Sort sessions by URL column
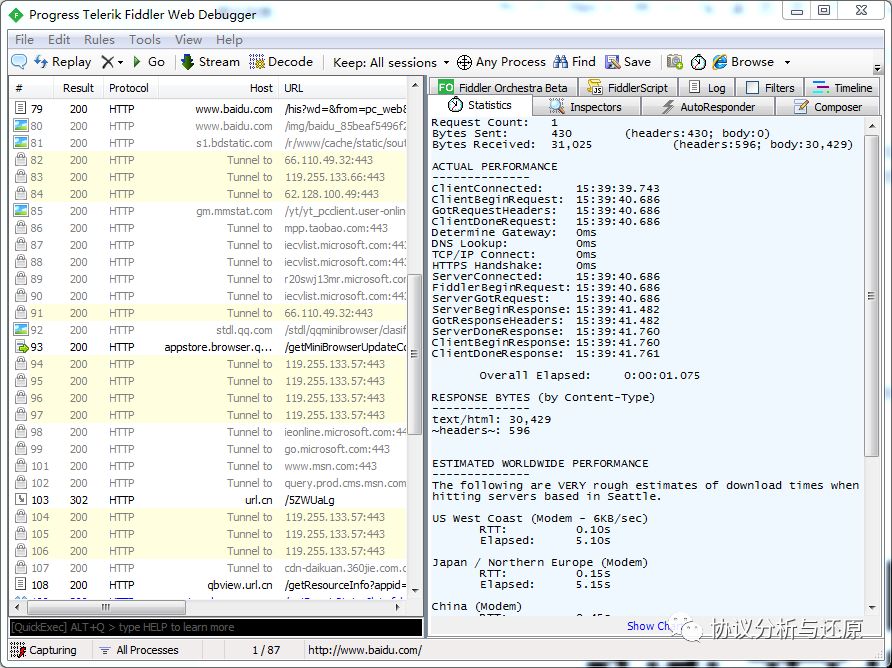The width and height of the screenshot is (892, 668). click(342, 88)
